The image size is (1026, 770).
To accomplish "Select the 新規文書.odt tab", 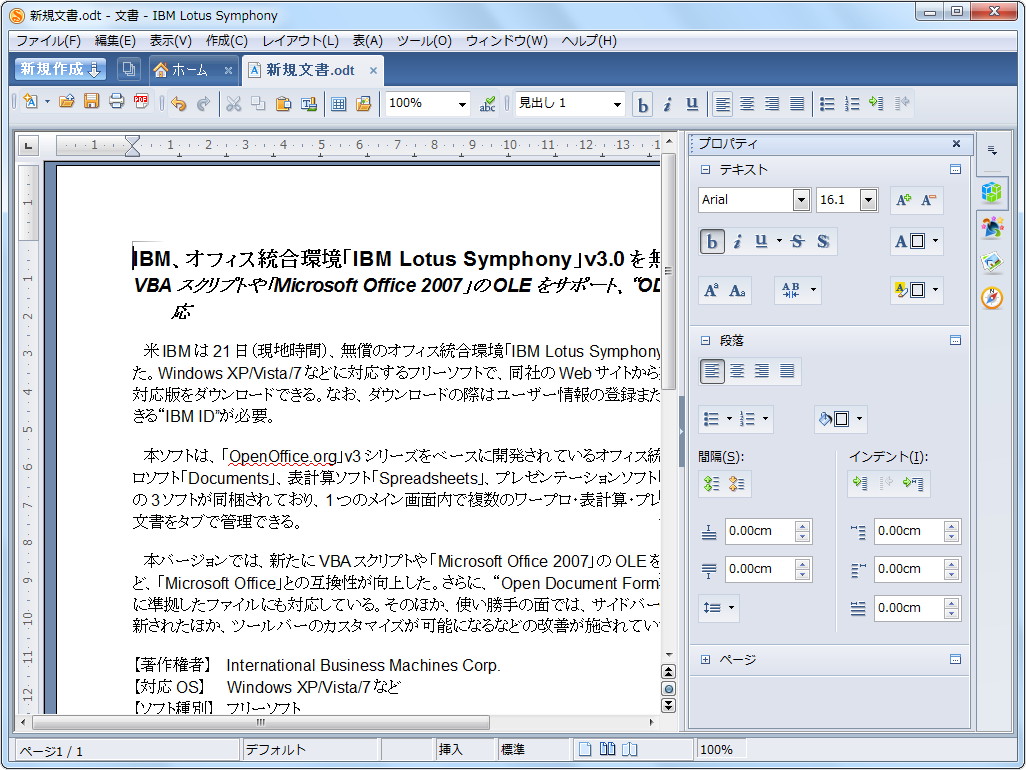I will 310,70.
